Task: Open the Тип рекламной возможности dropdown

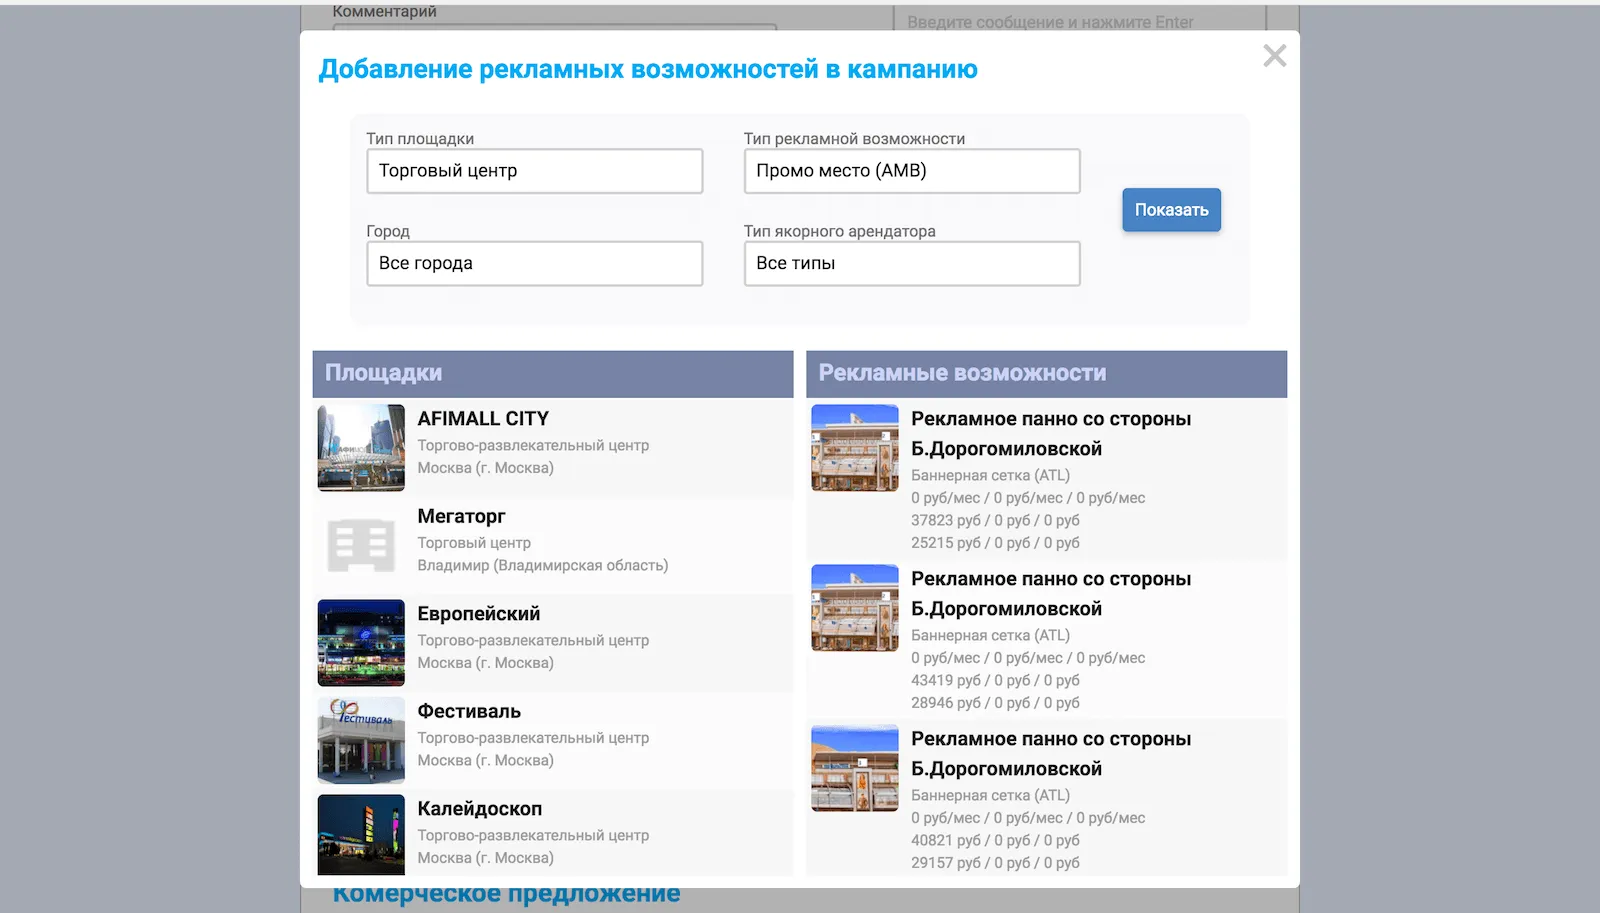Action: click(911, 171)
